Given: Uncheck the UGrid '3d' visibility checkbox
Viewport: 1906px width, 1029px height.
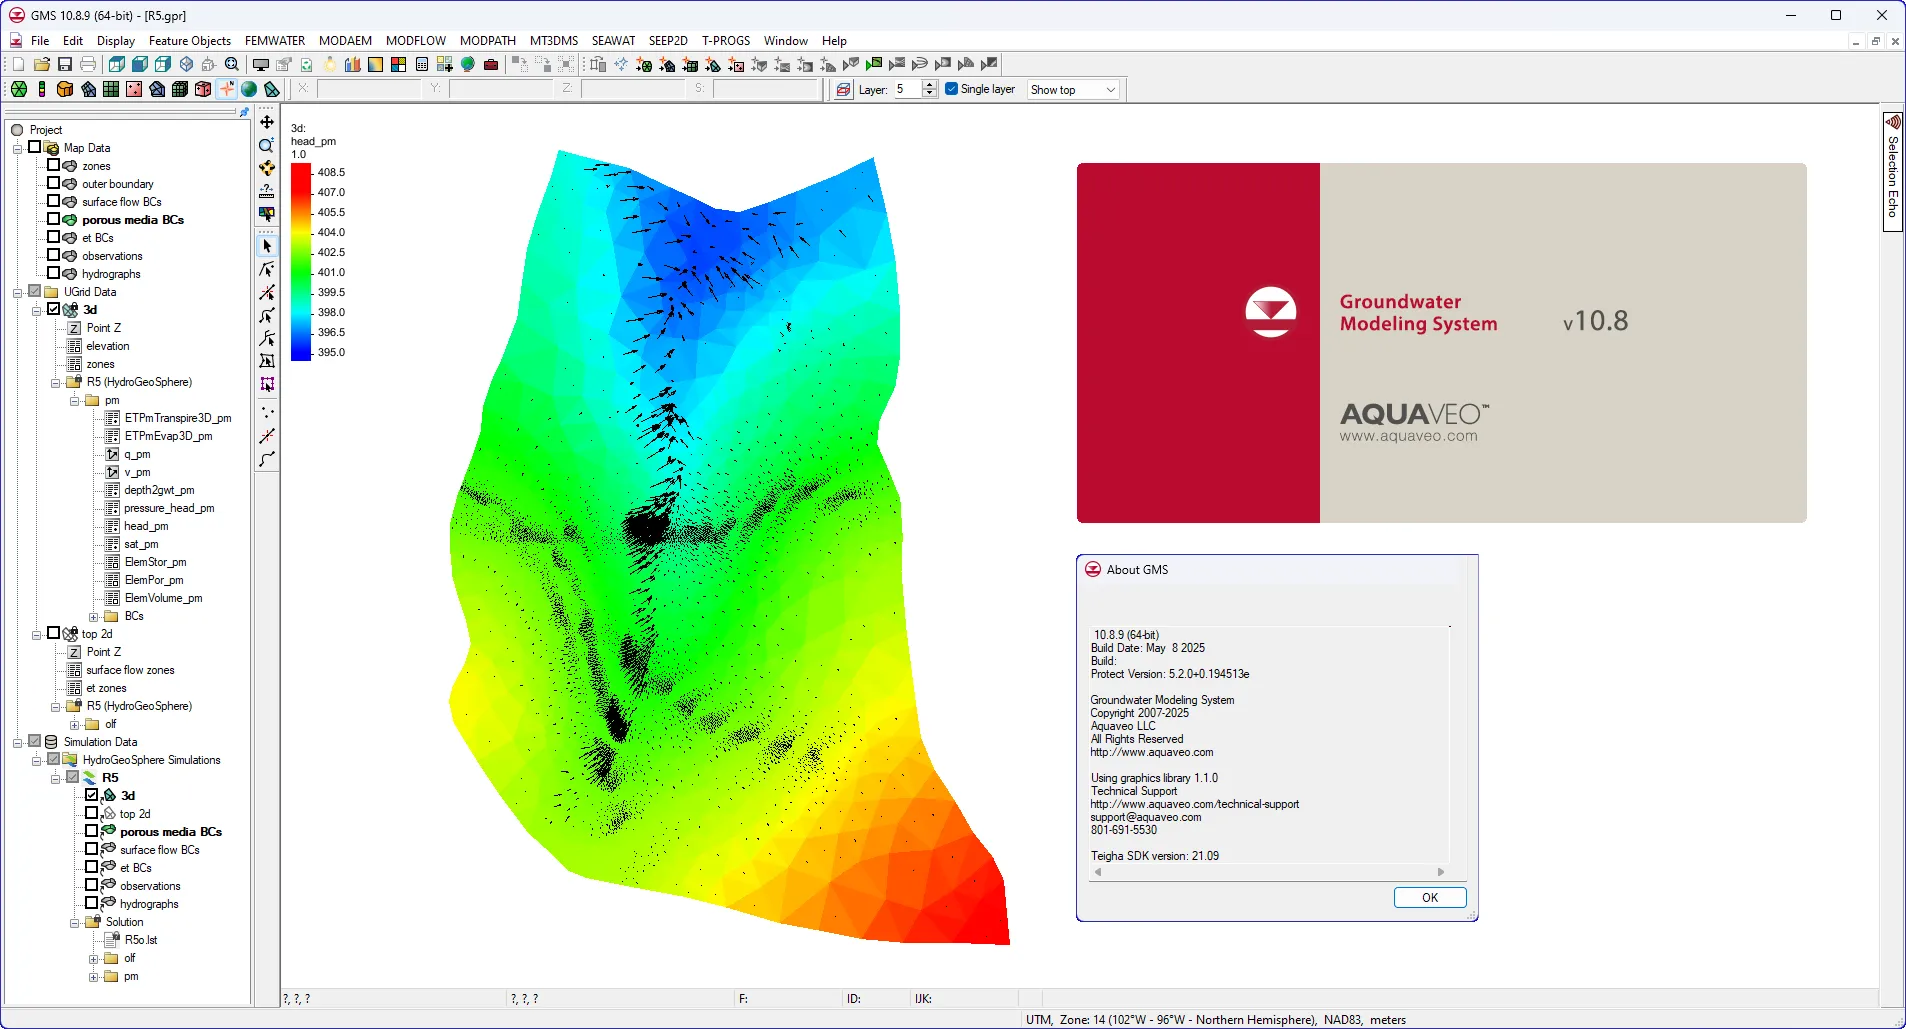Looking at the screenshot, I should 54,310.
